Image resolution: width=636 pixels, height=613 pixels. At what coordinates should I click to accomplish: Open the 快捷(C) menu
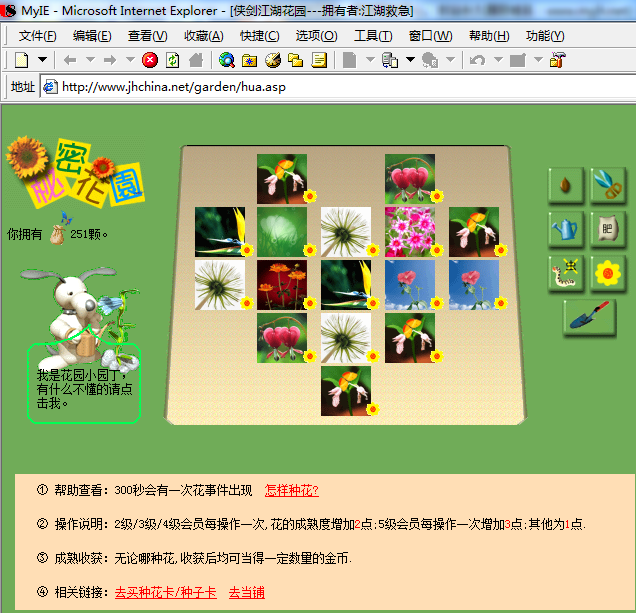tap(260, 36)
